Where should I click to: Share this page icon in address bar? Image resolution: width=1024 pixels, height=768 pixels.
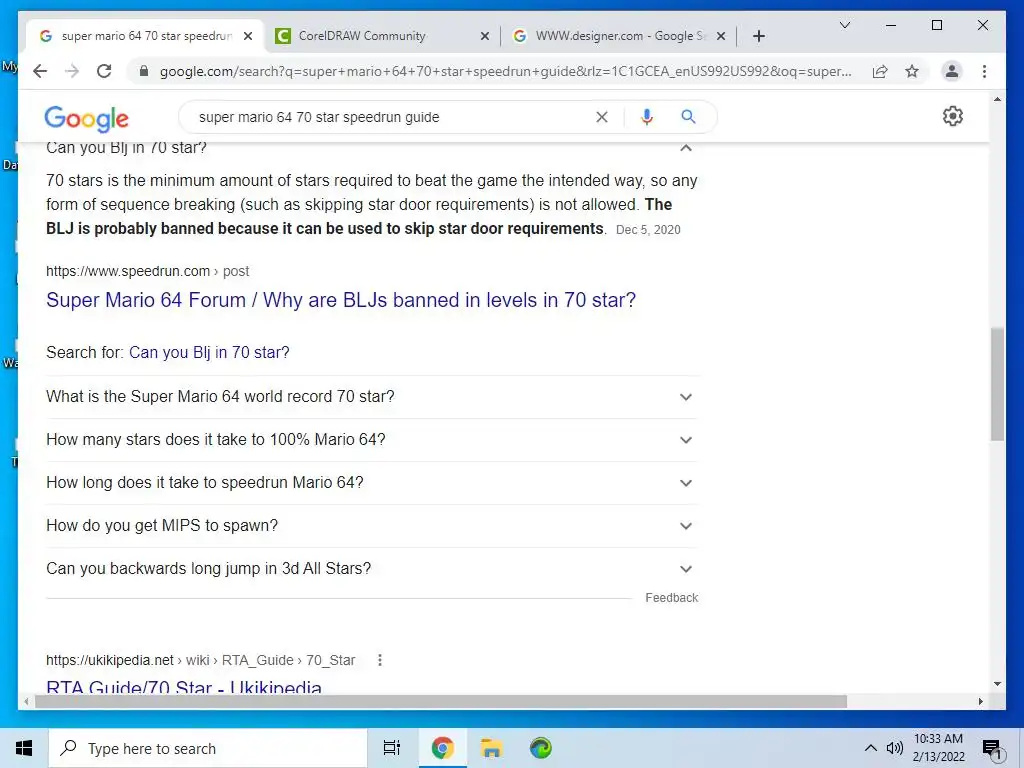[x=880, y=71]
